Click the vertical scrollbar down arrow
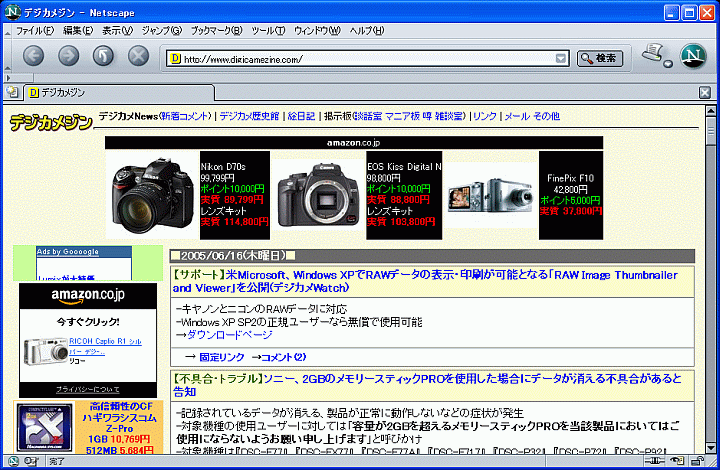The width and height of the screenshot is (720, 470). pos(711,446)
